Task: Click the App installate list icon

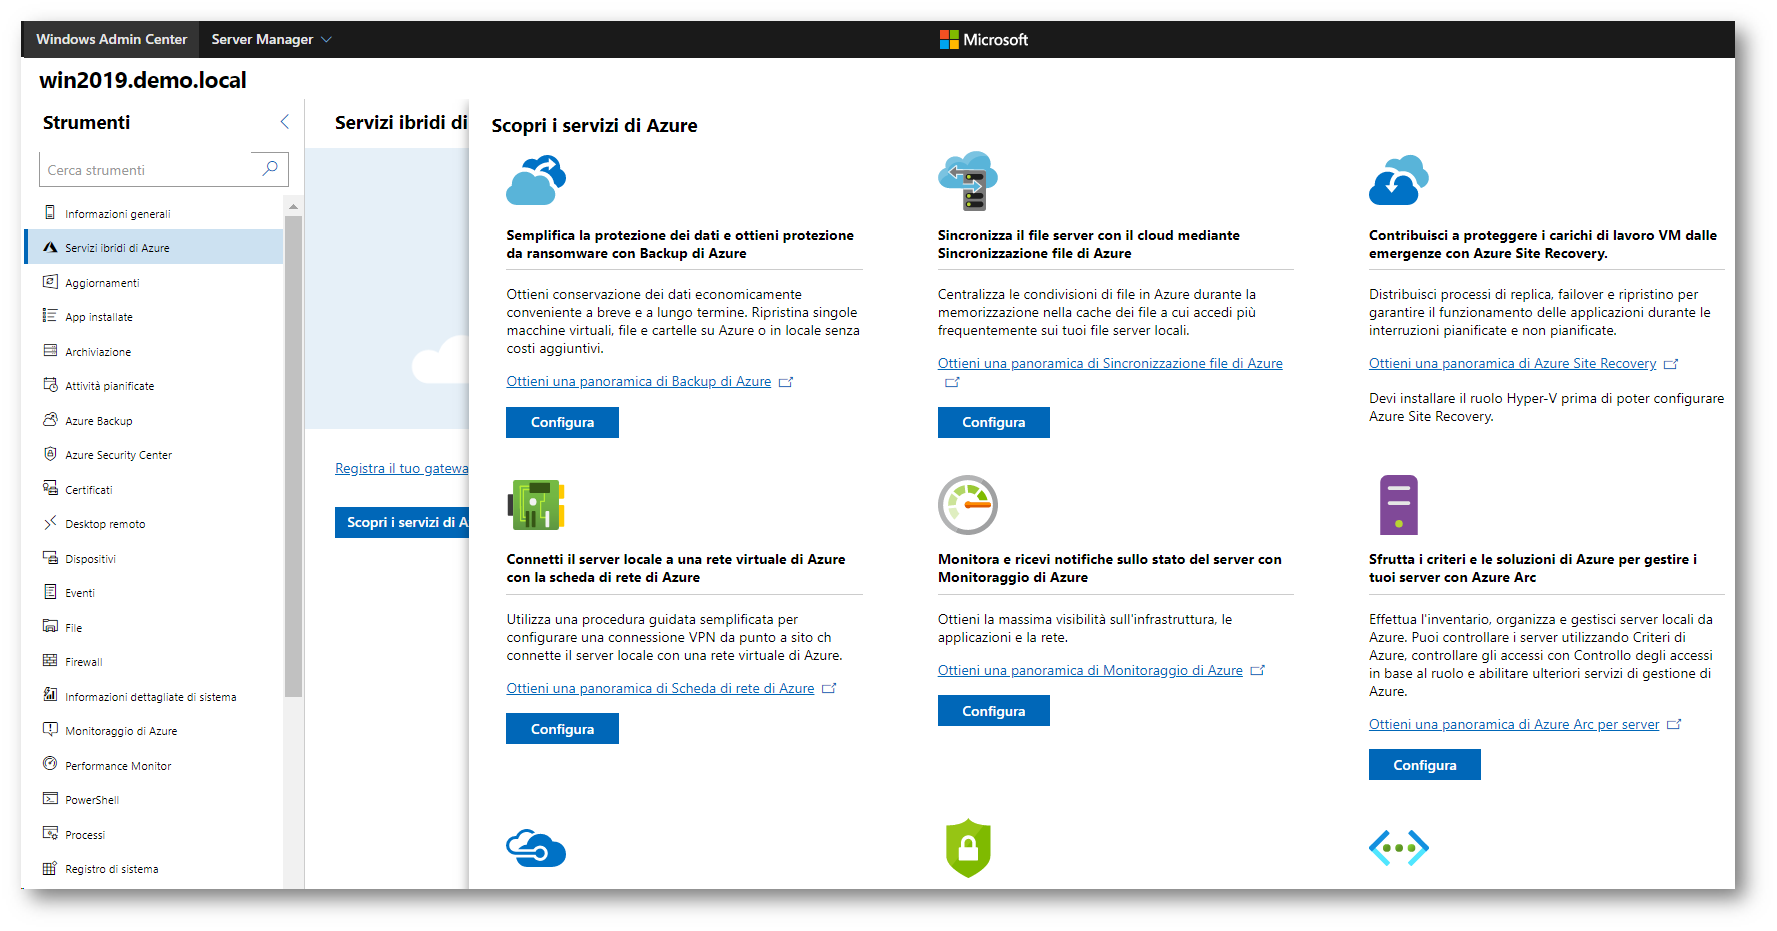Action: point(50,316)
